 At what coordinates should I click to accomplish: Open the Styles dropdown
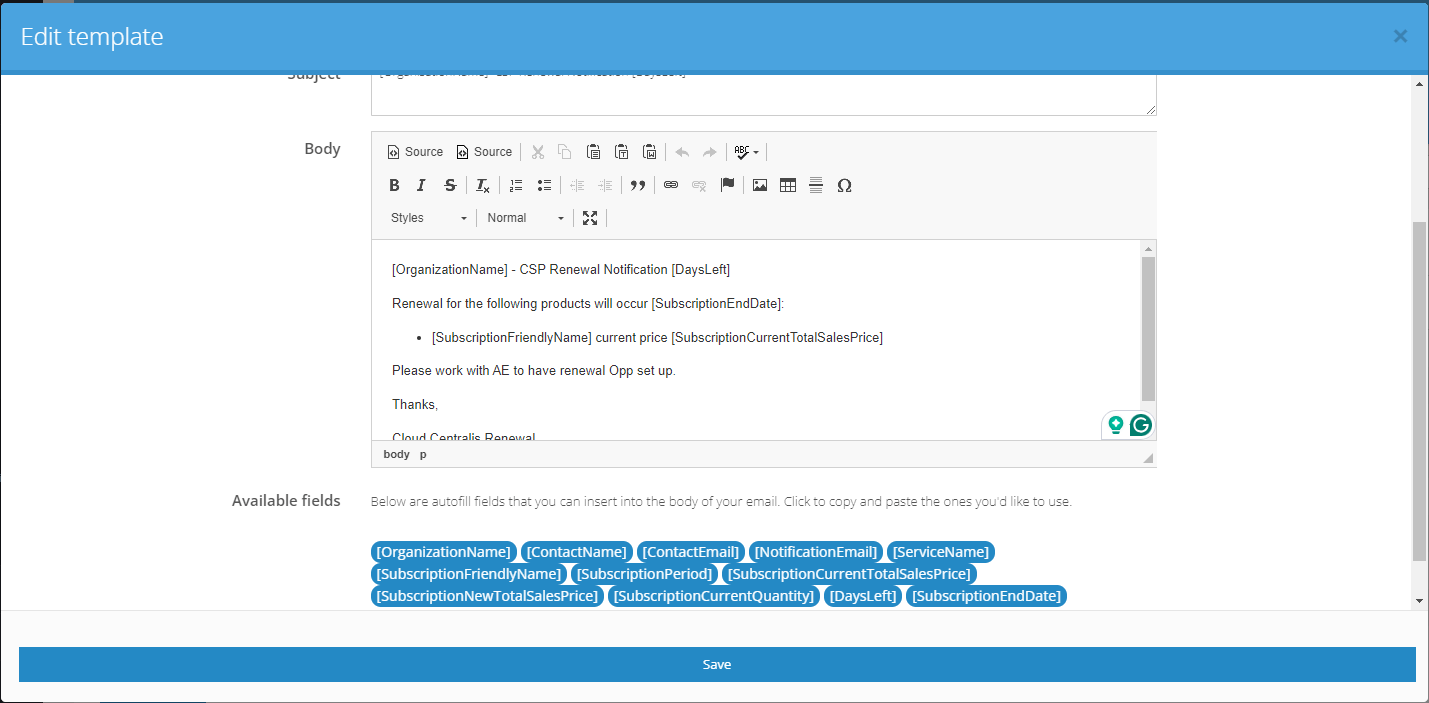(429, 218)
